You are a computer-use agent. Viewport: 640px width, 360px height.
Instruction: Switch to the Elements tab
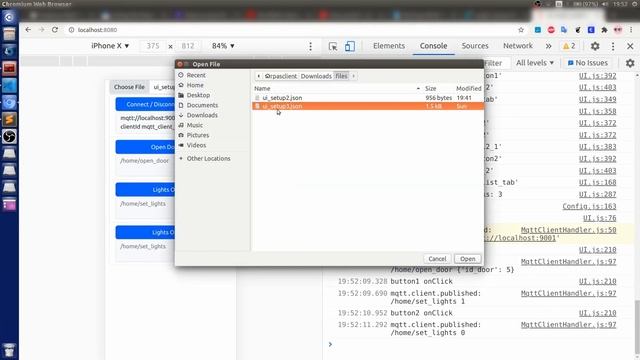click(389, 46)
